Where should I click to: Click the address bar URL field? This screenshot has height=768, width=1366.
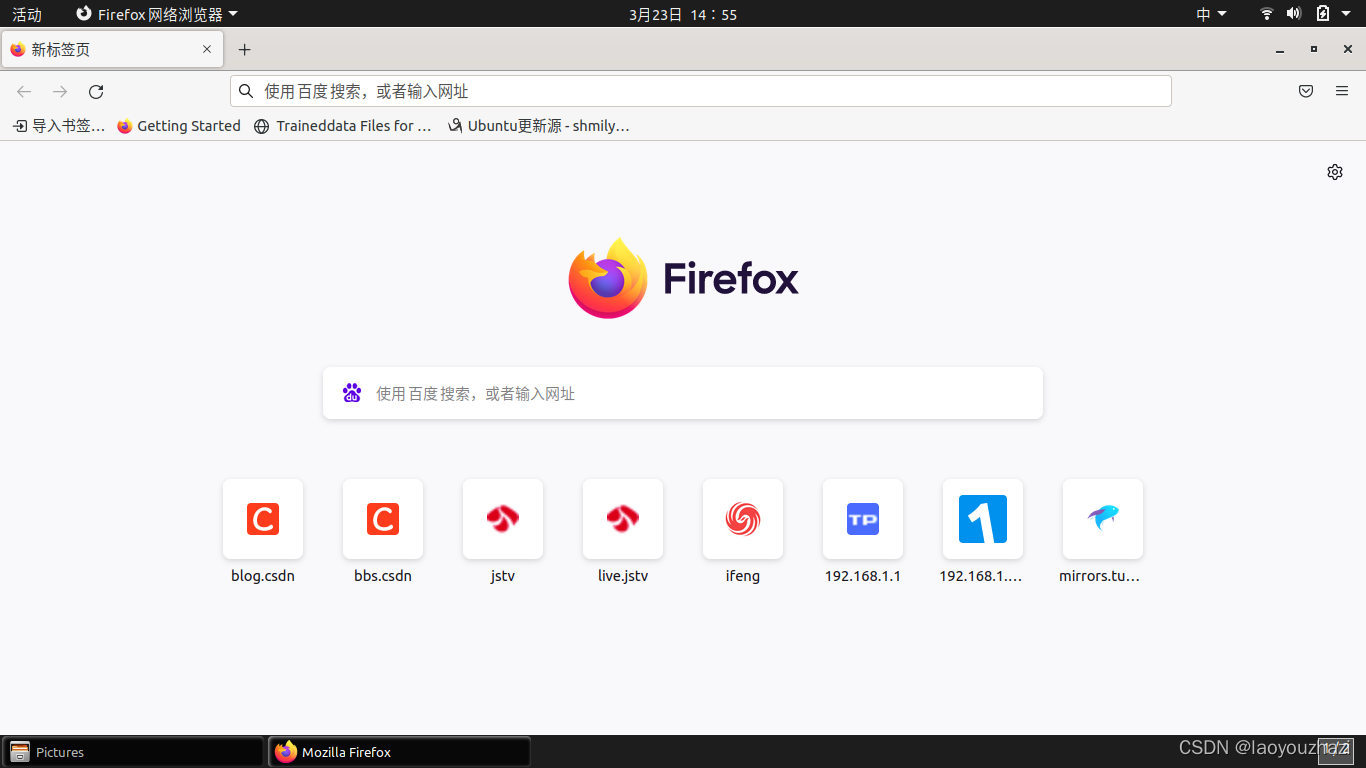point(700,91)
